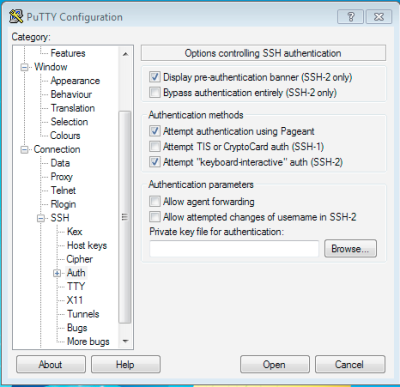Select Proxy under Connection
Image resolution: width=400 pixels, height=387 pixels.
pos(61,177)
